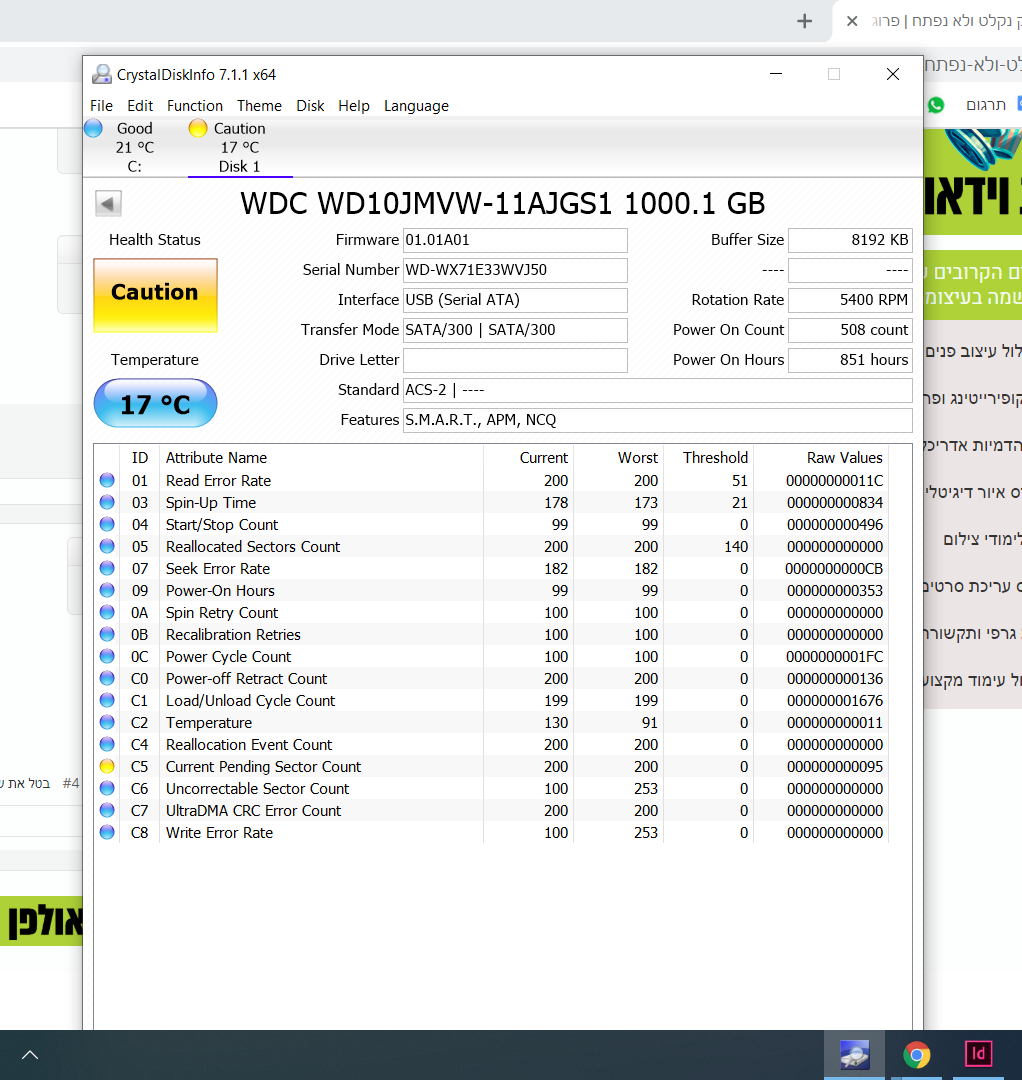The image size is (1022, 1080).
Task: Click the WhatsApp icon in the browser page
Action: 936,105
